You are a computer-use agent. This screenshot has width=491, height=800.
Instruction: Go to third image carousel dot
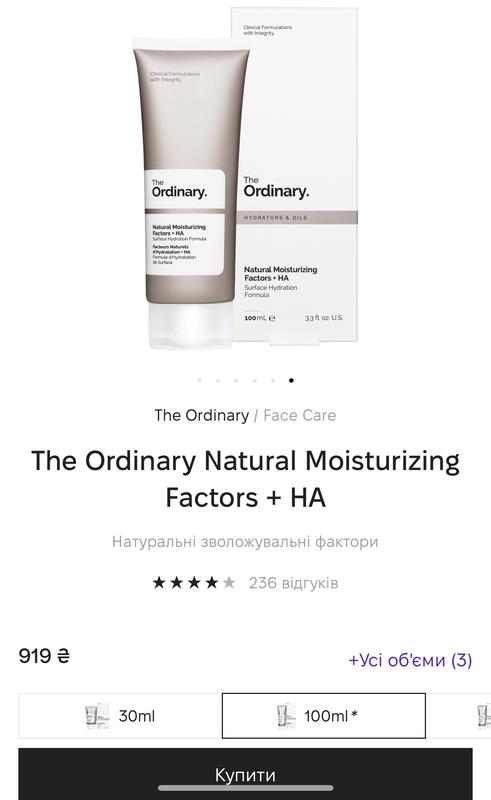[x=236, y=380]
